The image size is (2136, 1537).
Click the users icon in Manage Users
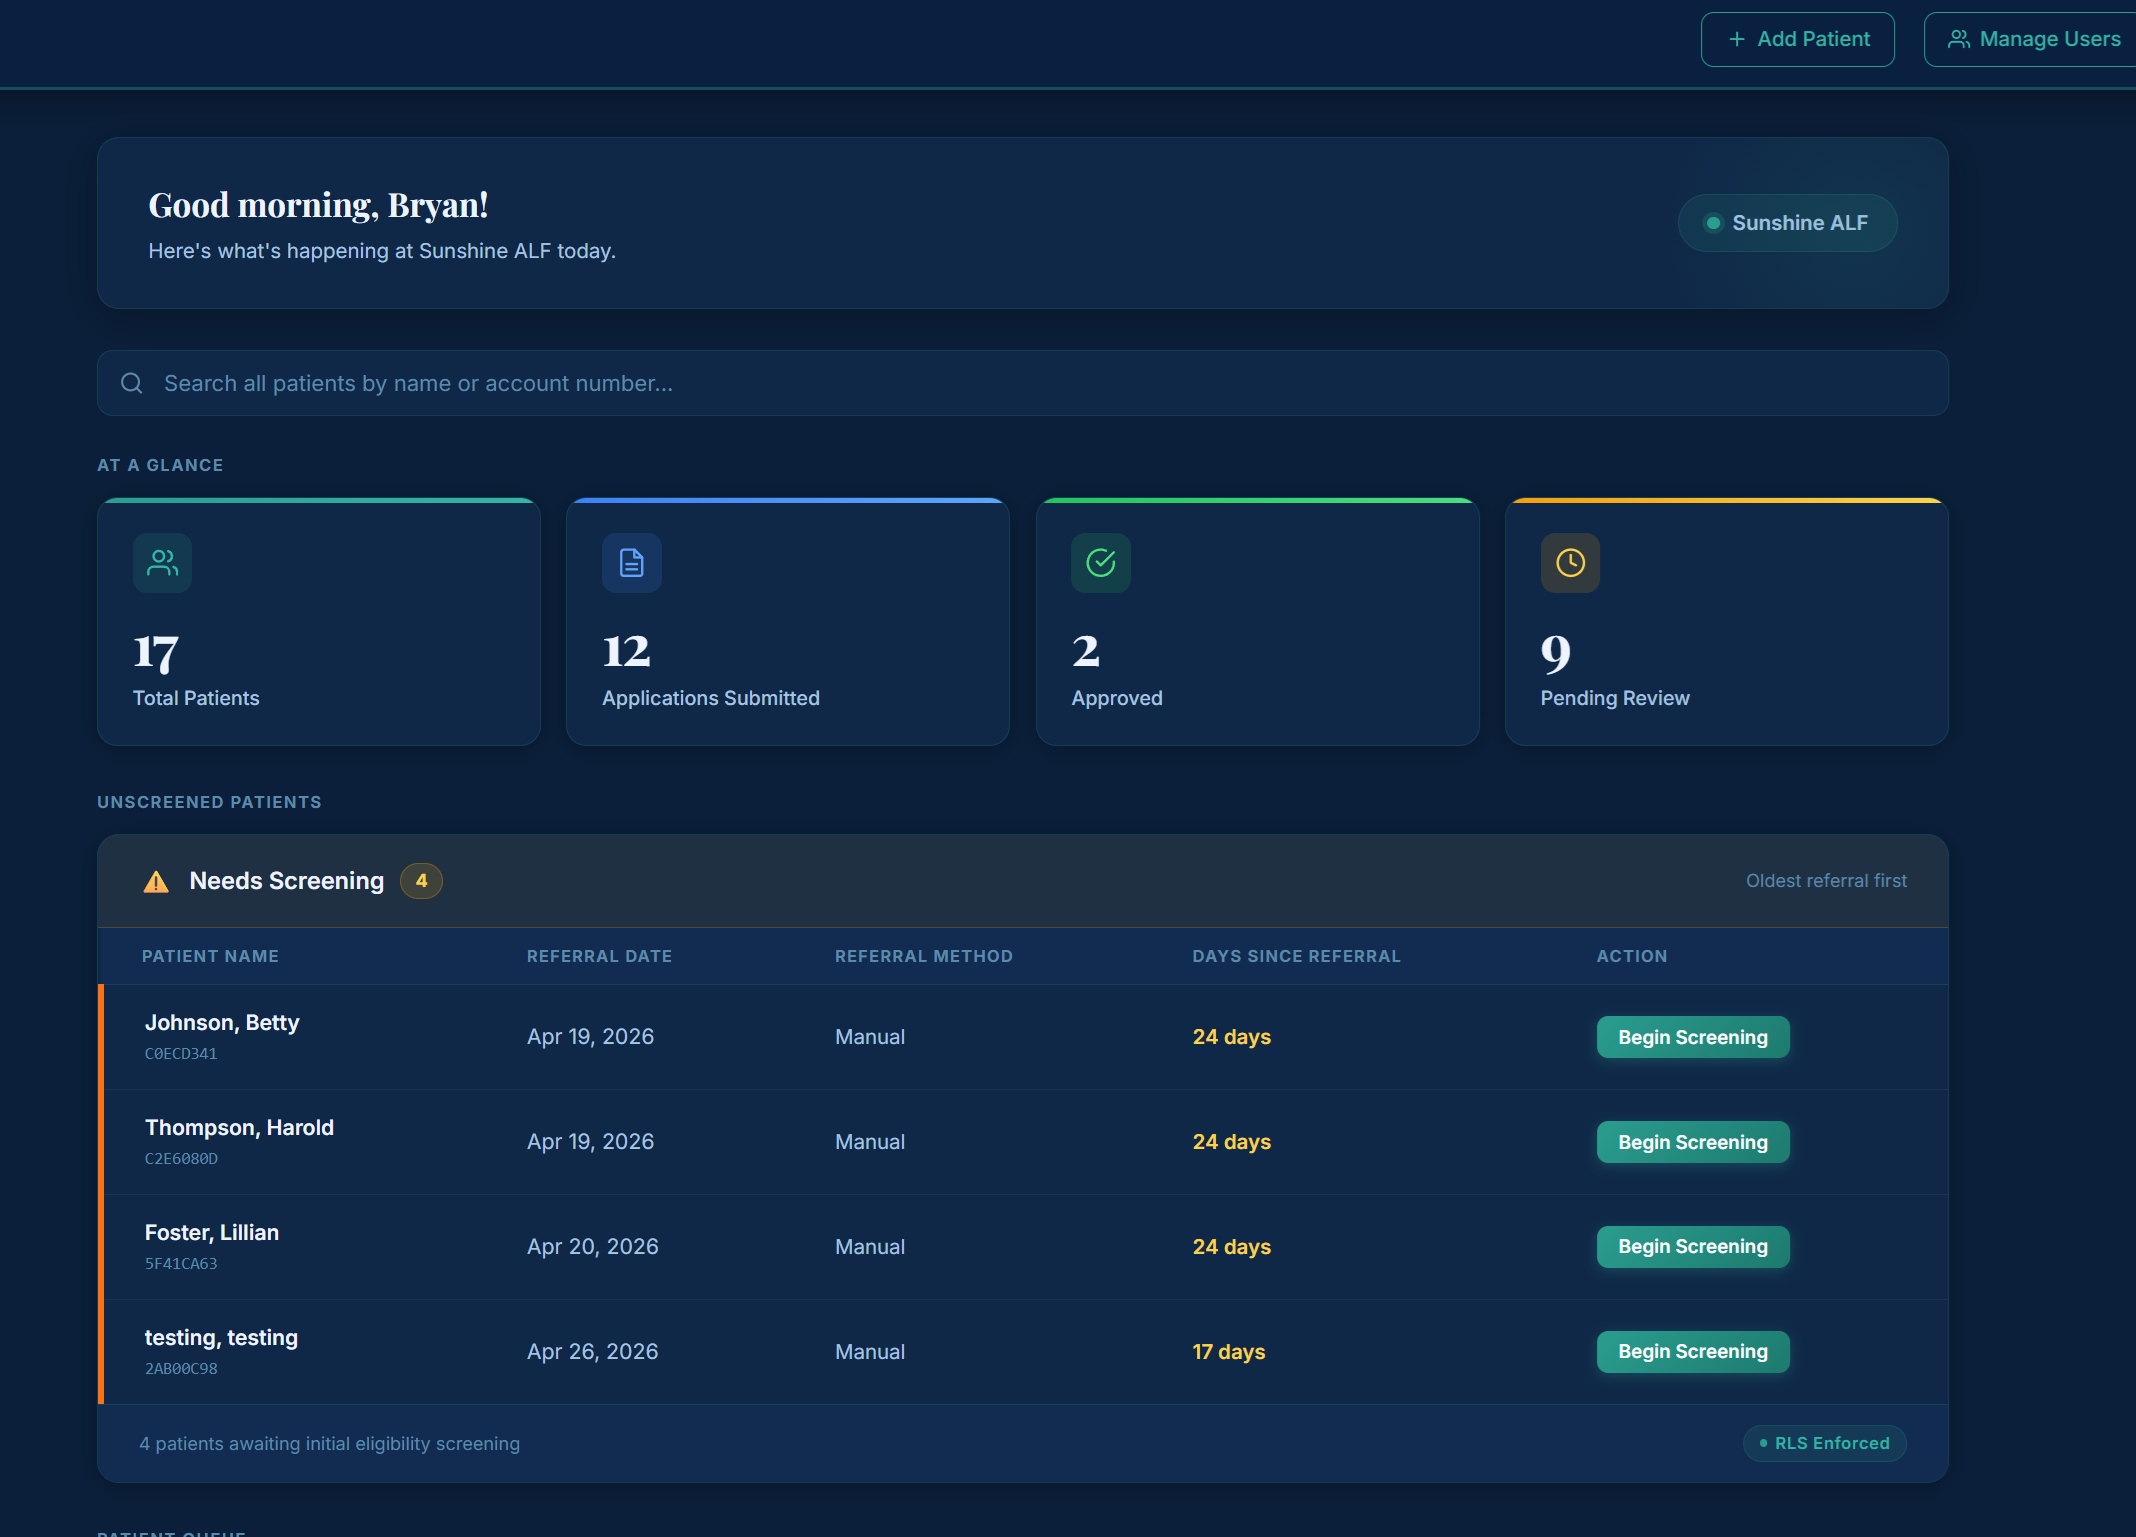[x=1959, y=39]
